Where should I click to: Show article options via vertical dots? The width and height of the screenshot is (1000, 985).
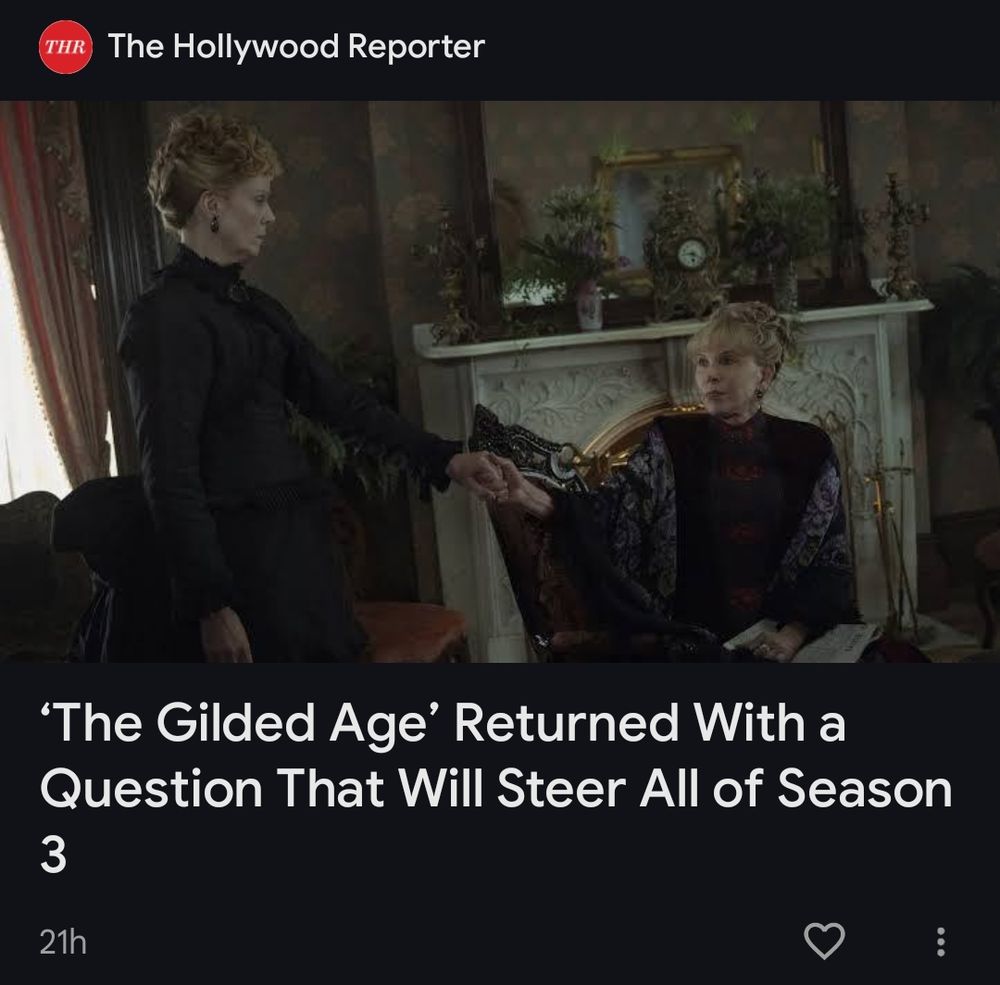click(940, 942)
